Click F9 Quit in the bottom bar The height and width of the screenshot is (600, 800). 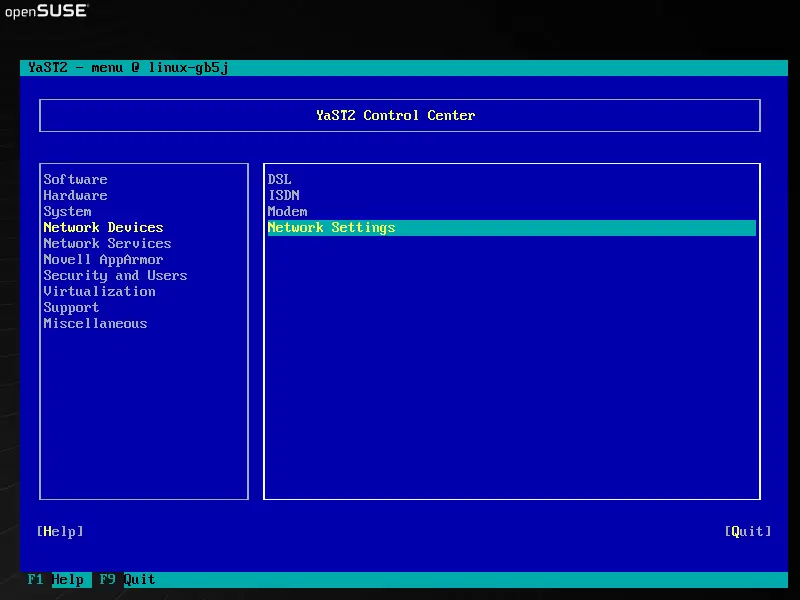pos(127,580)
